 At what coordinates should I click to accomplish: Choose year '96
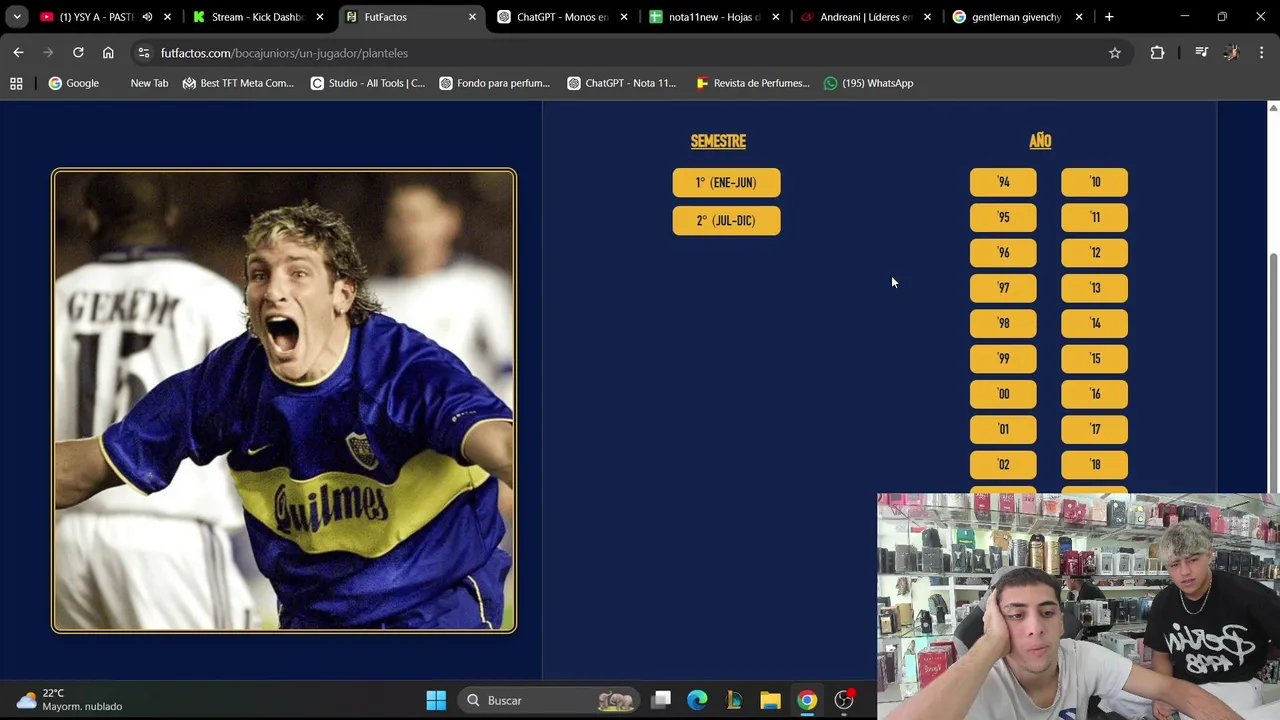point(1003,252)
